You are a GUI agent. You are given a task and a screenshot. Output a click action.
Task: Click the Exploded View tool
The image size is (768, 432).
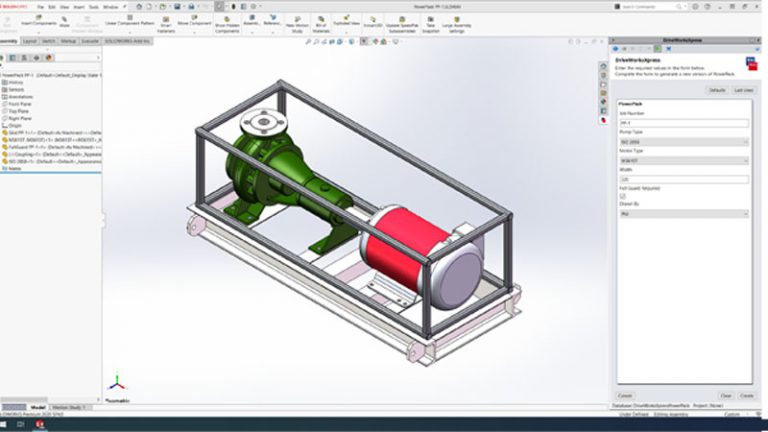pos(346,20)
